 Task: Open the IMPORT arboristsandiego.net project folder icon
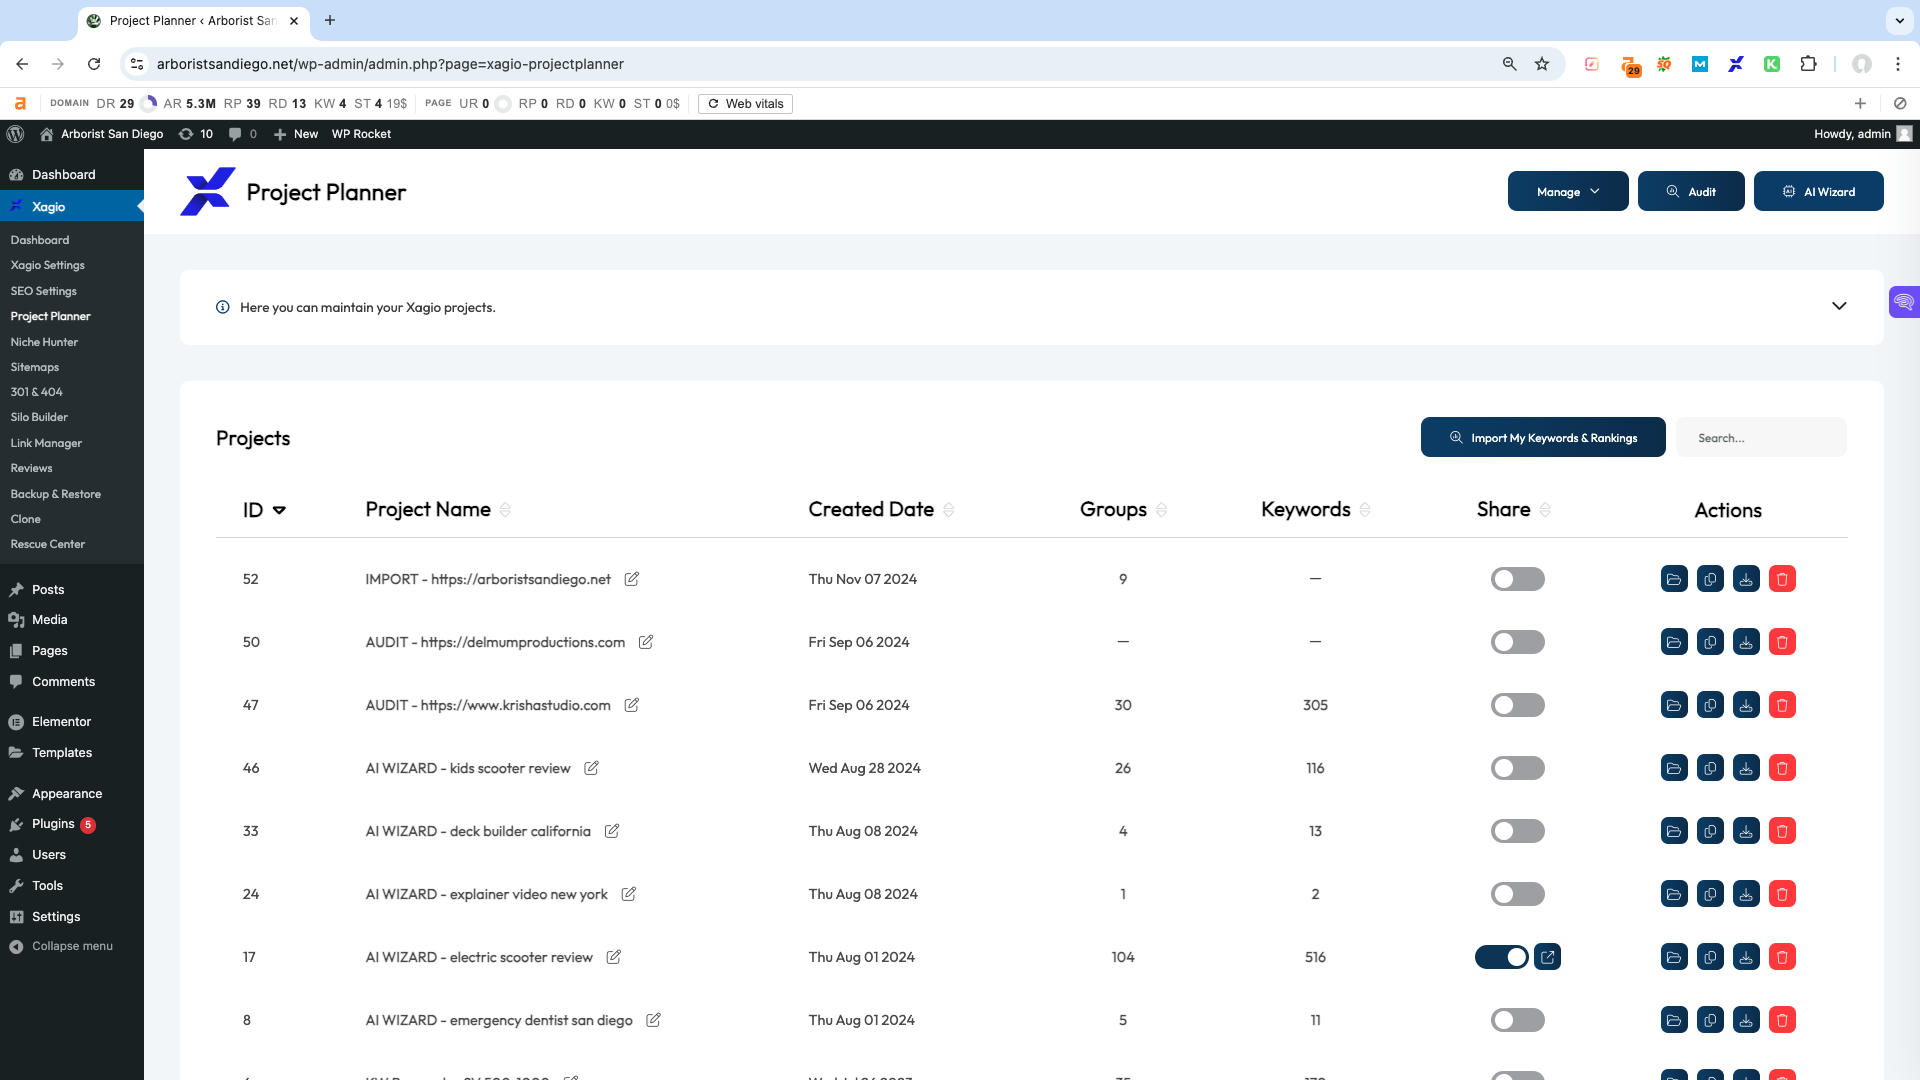click(1674, 579)
